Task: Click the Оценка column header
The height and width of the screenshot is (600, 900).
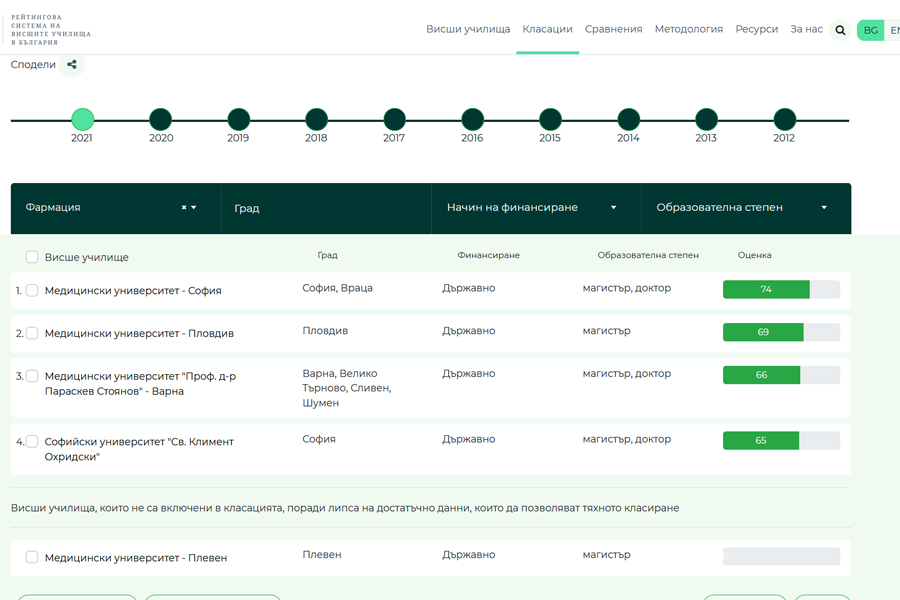Action: (754, 255)
